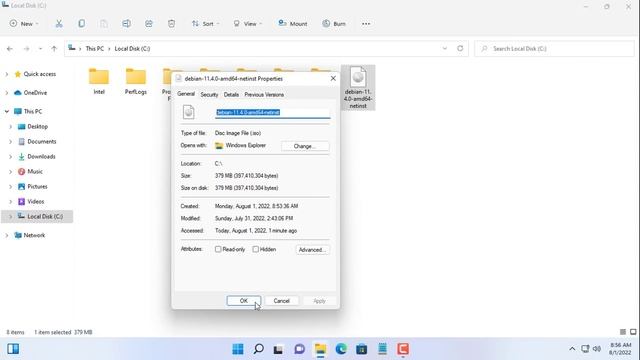Open Microsoft Edge from the taskbar

341,349
